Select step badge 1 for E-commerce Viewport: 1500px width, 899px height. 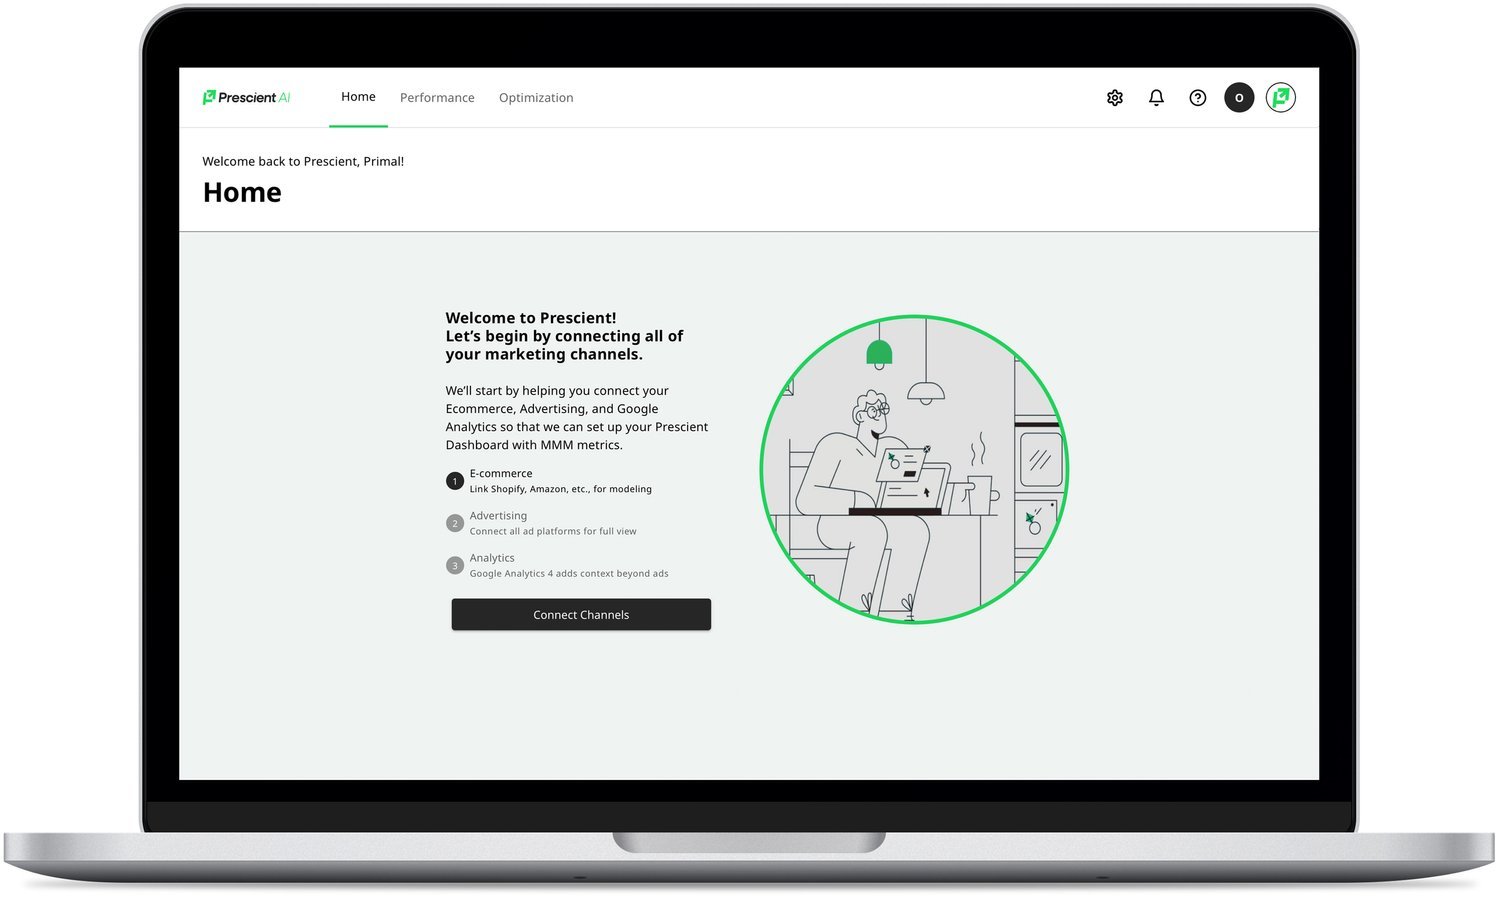[455, 480]
